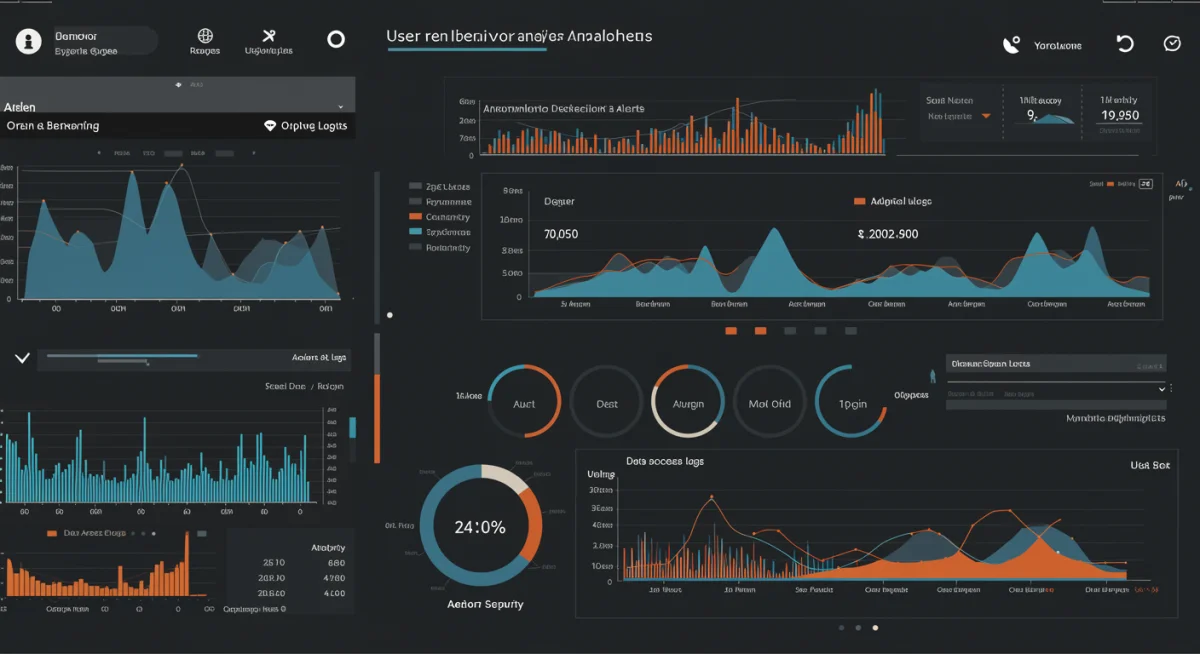Toggle the first orange carousel dot below the chart
Screen dimensions: 1200x654
[731, 330]
